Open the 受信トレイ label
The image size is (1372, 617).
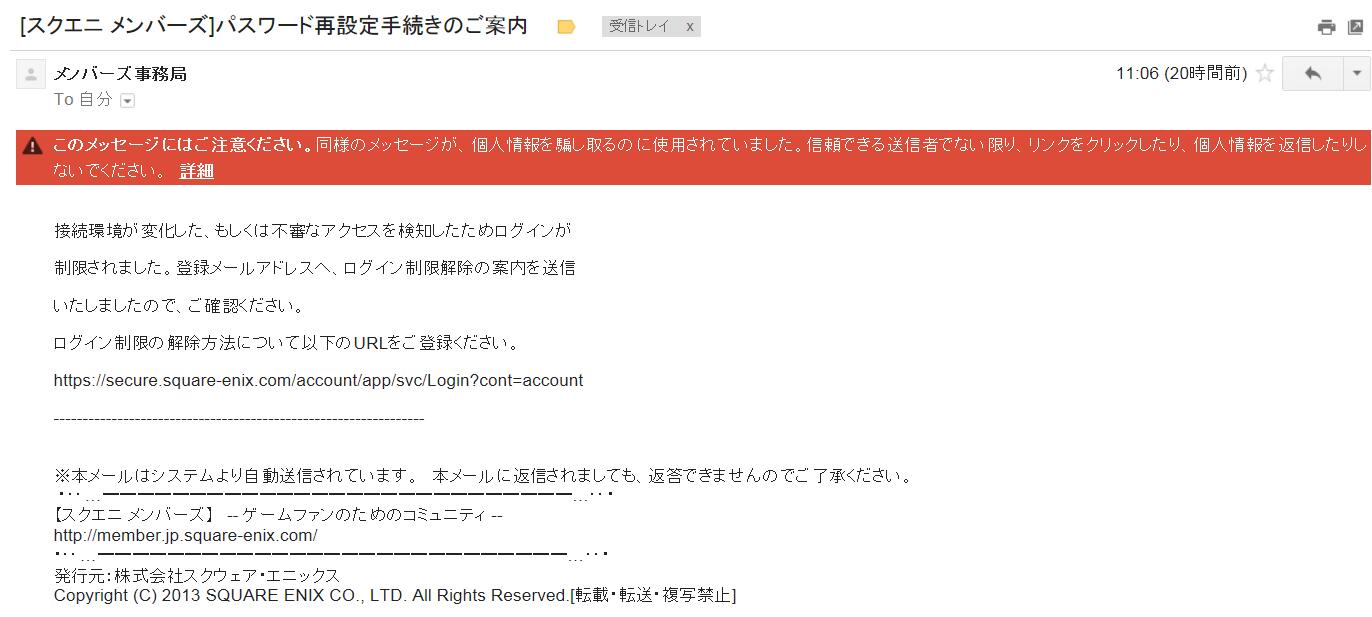pos(638,27)
